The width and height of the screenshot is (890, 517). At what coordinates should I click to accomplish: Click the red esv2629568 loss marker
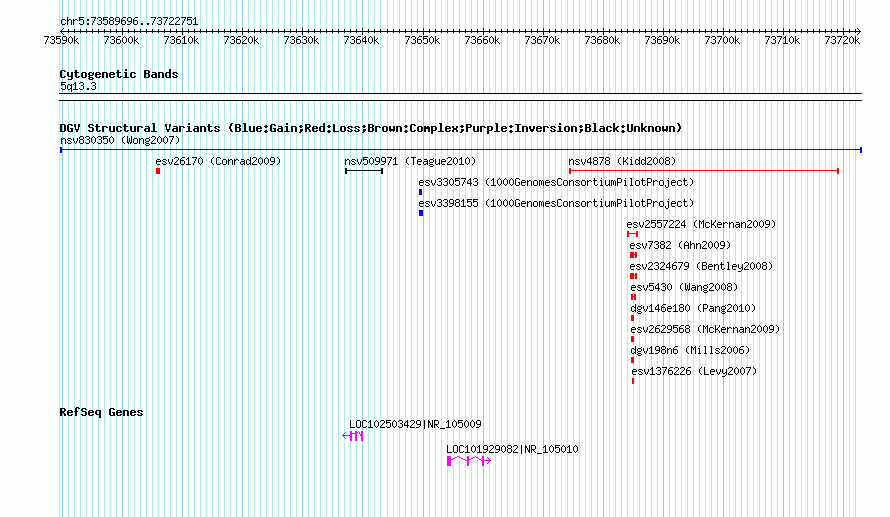click(x=632, y=339)
